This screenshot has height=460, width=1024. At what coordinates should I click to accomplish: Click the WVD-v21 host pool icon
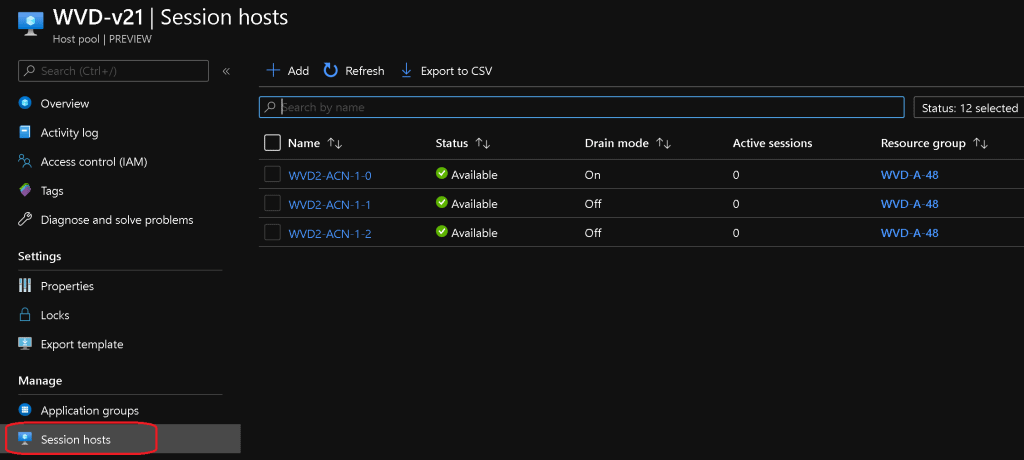click(x=30, y=24)
